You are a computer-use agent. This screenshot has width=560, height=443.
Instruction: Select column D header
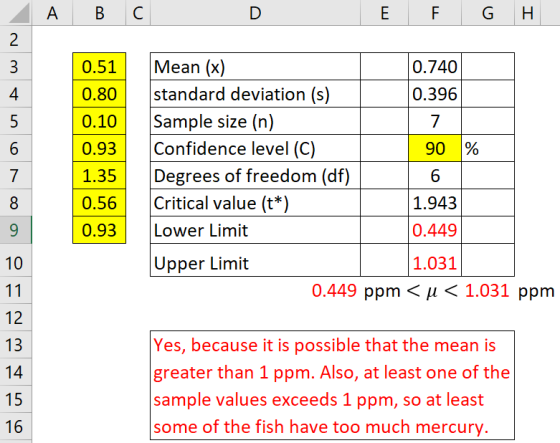255,13
